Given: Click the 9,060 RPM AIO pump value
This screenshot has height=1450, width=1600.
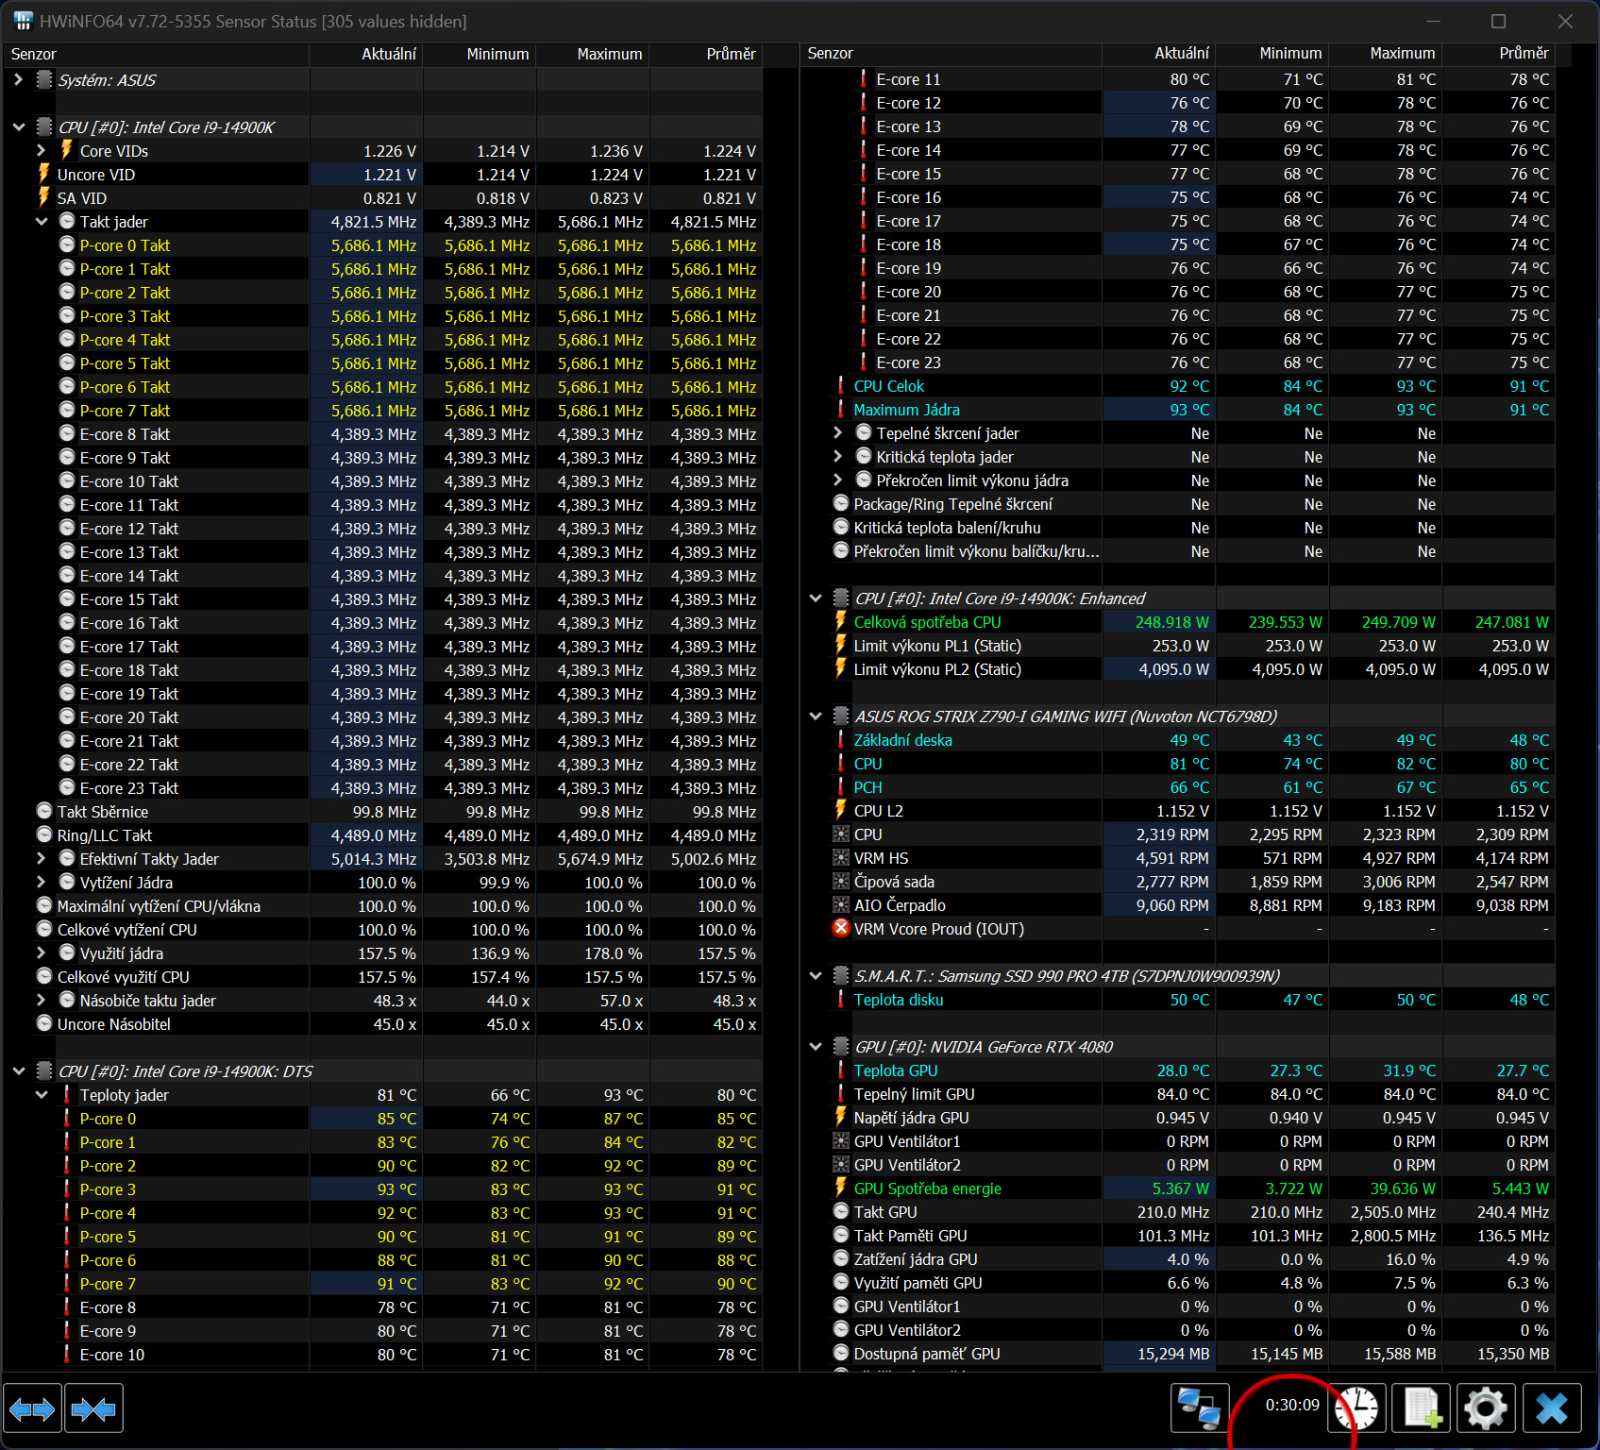Looking at the screenshot, I should (1172, 905).
